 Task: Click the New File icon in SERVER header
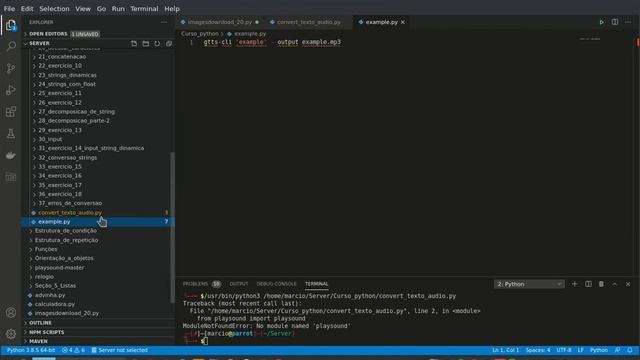click(134, 43)
